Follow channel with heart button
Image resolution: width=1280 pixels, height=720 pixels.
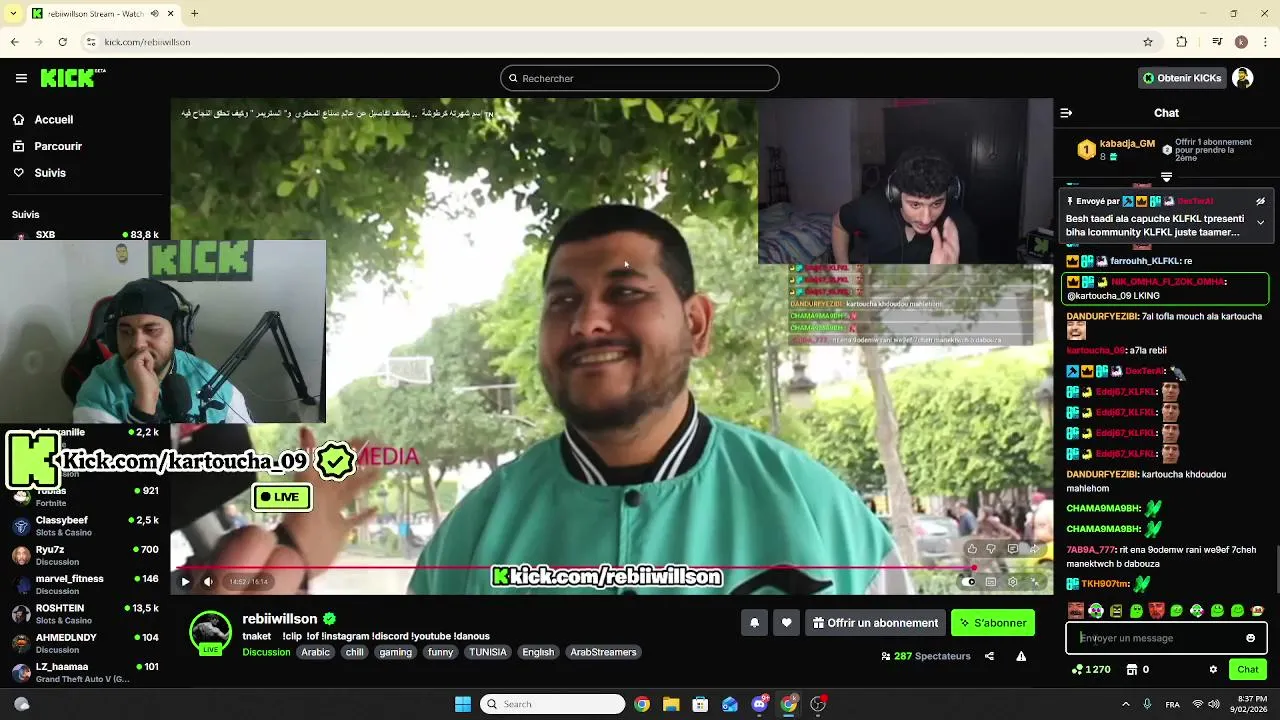click(786, 623)
